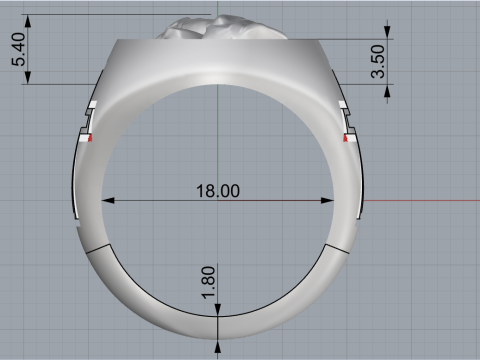Select the 18.00 inner diameter dimension text
The height and width of the screenshot is (360, 480).
[x=218, y=191]
